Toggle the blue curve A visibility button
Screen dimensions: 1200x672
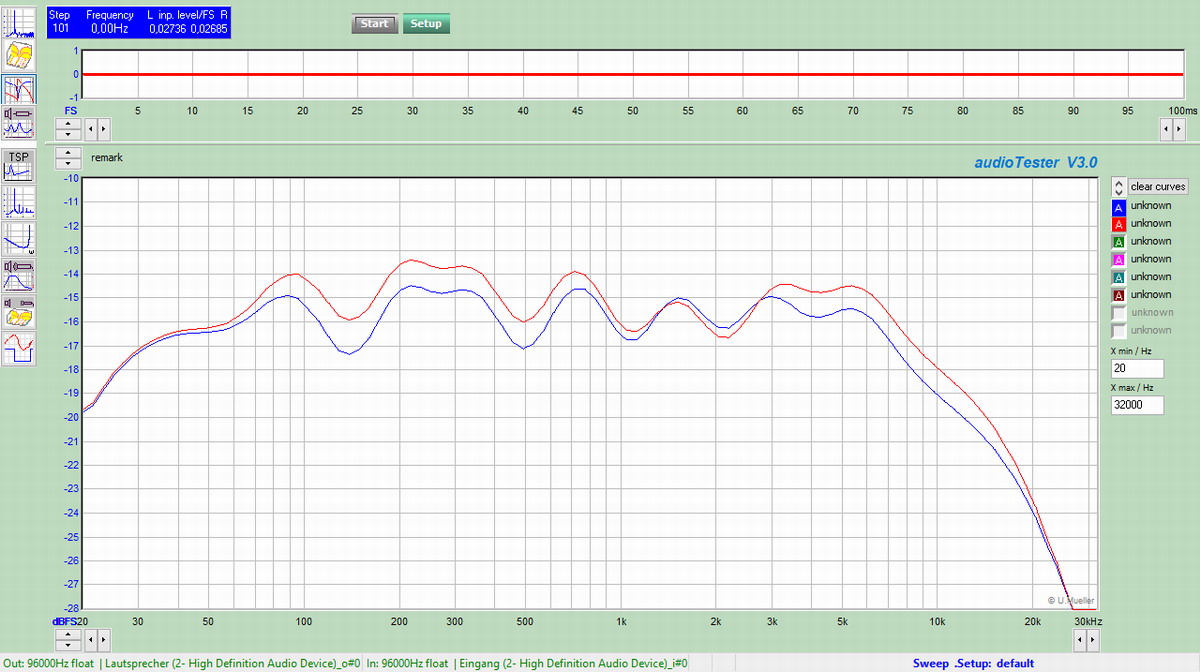coord(1119,206)
